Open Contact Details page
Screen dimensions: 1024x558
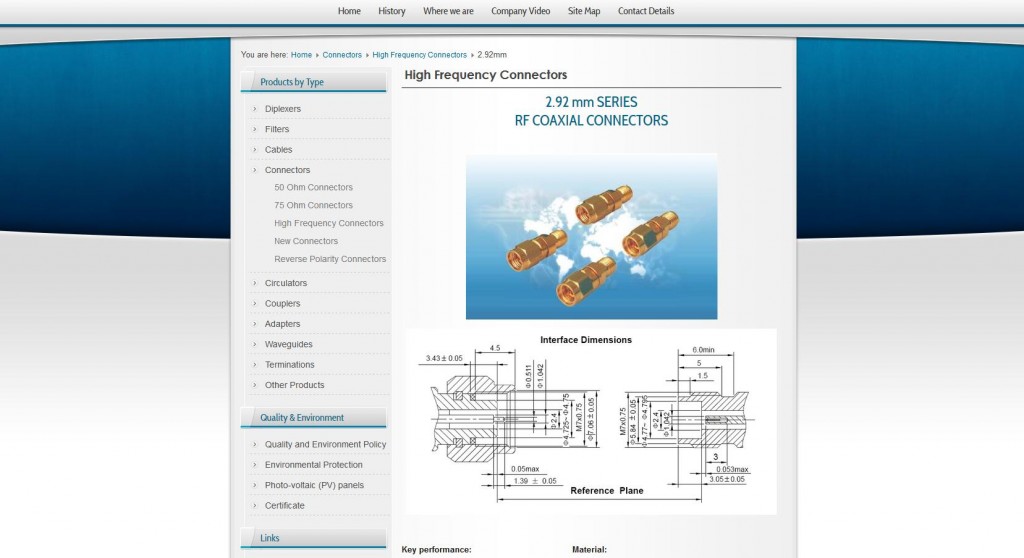tap(646, 11)
